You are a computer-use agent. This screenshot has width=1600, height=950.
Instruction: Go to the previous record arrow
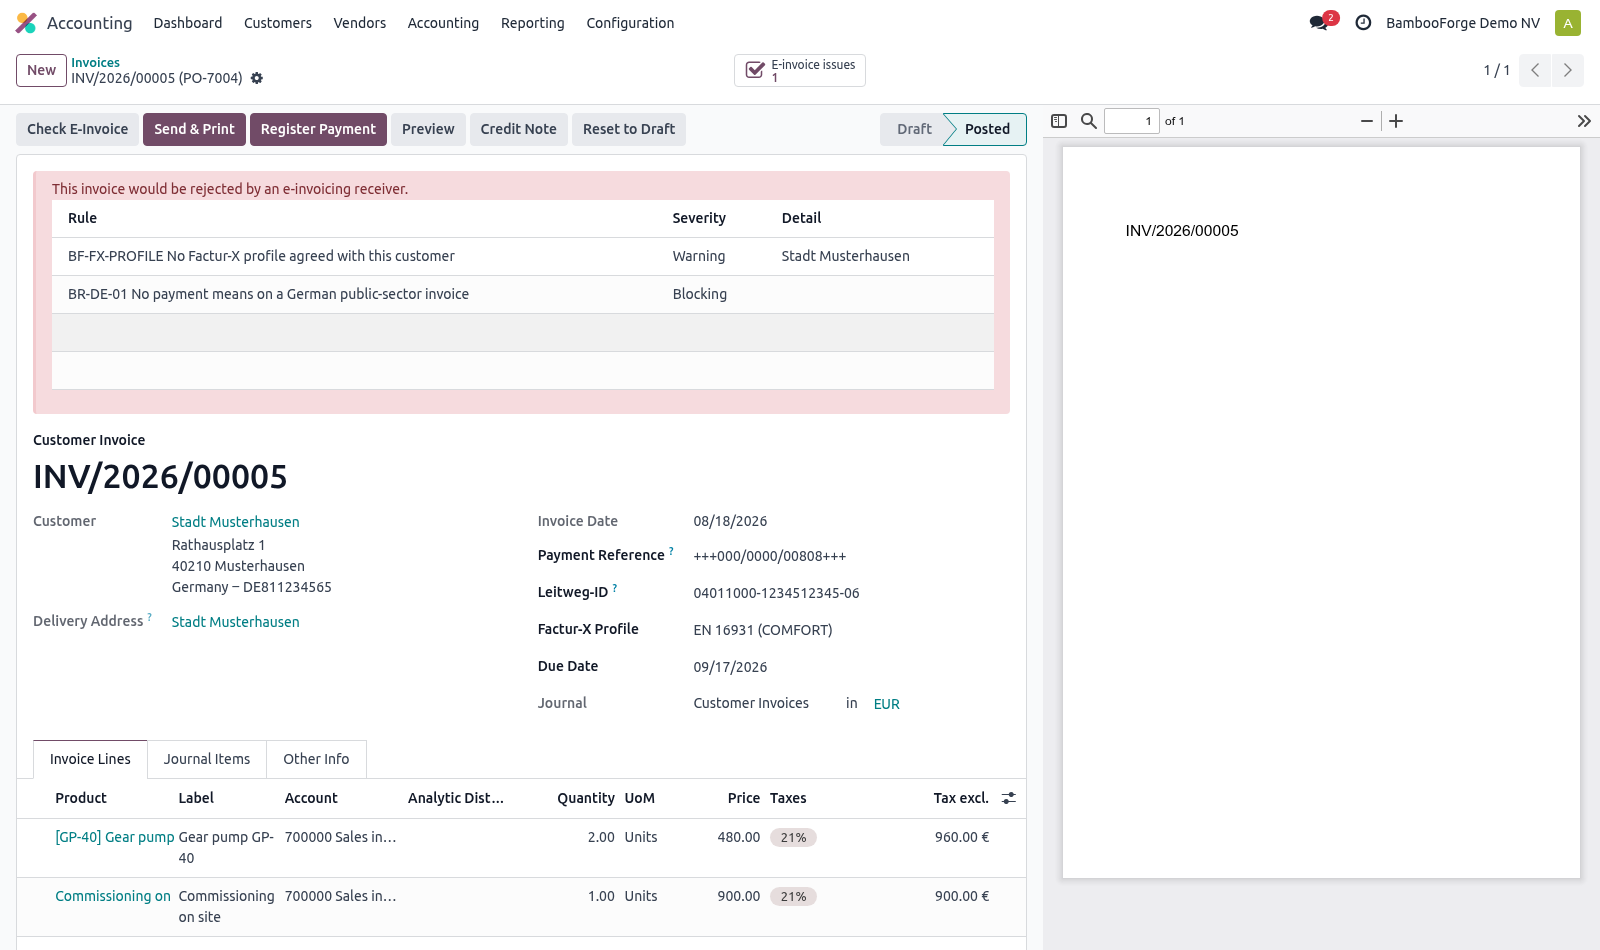coord(1535,70)
